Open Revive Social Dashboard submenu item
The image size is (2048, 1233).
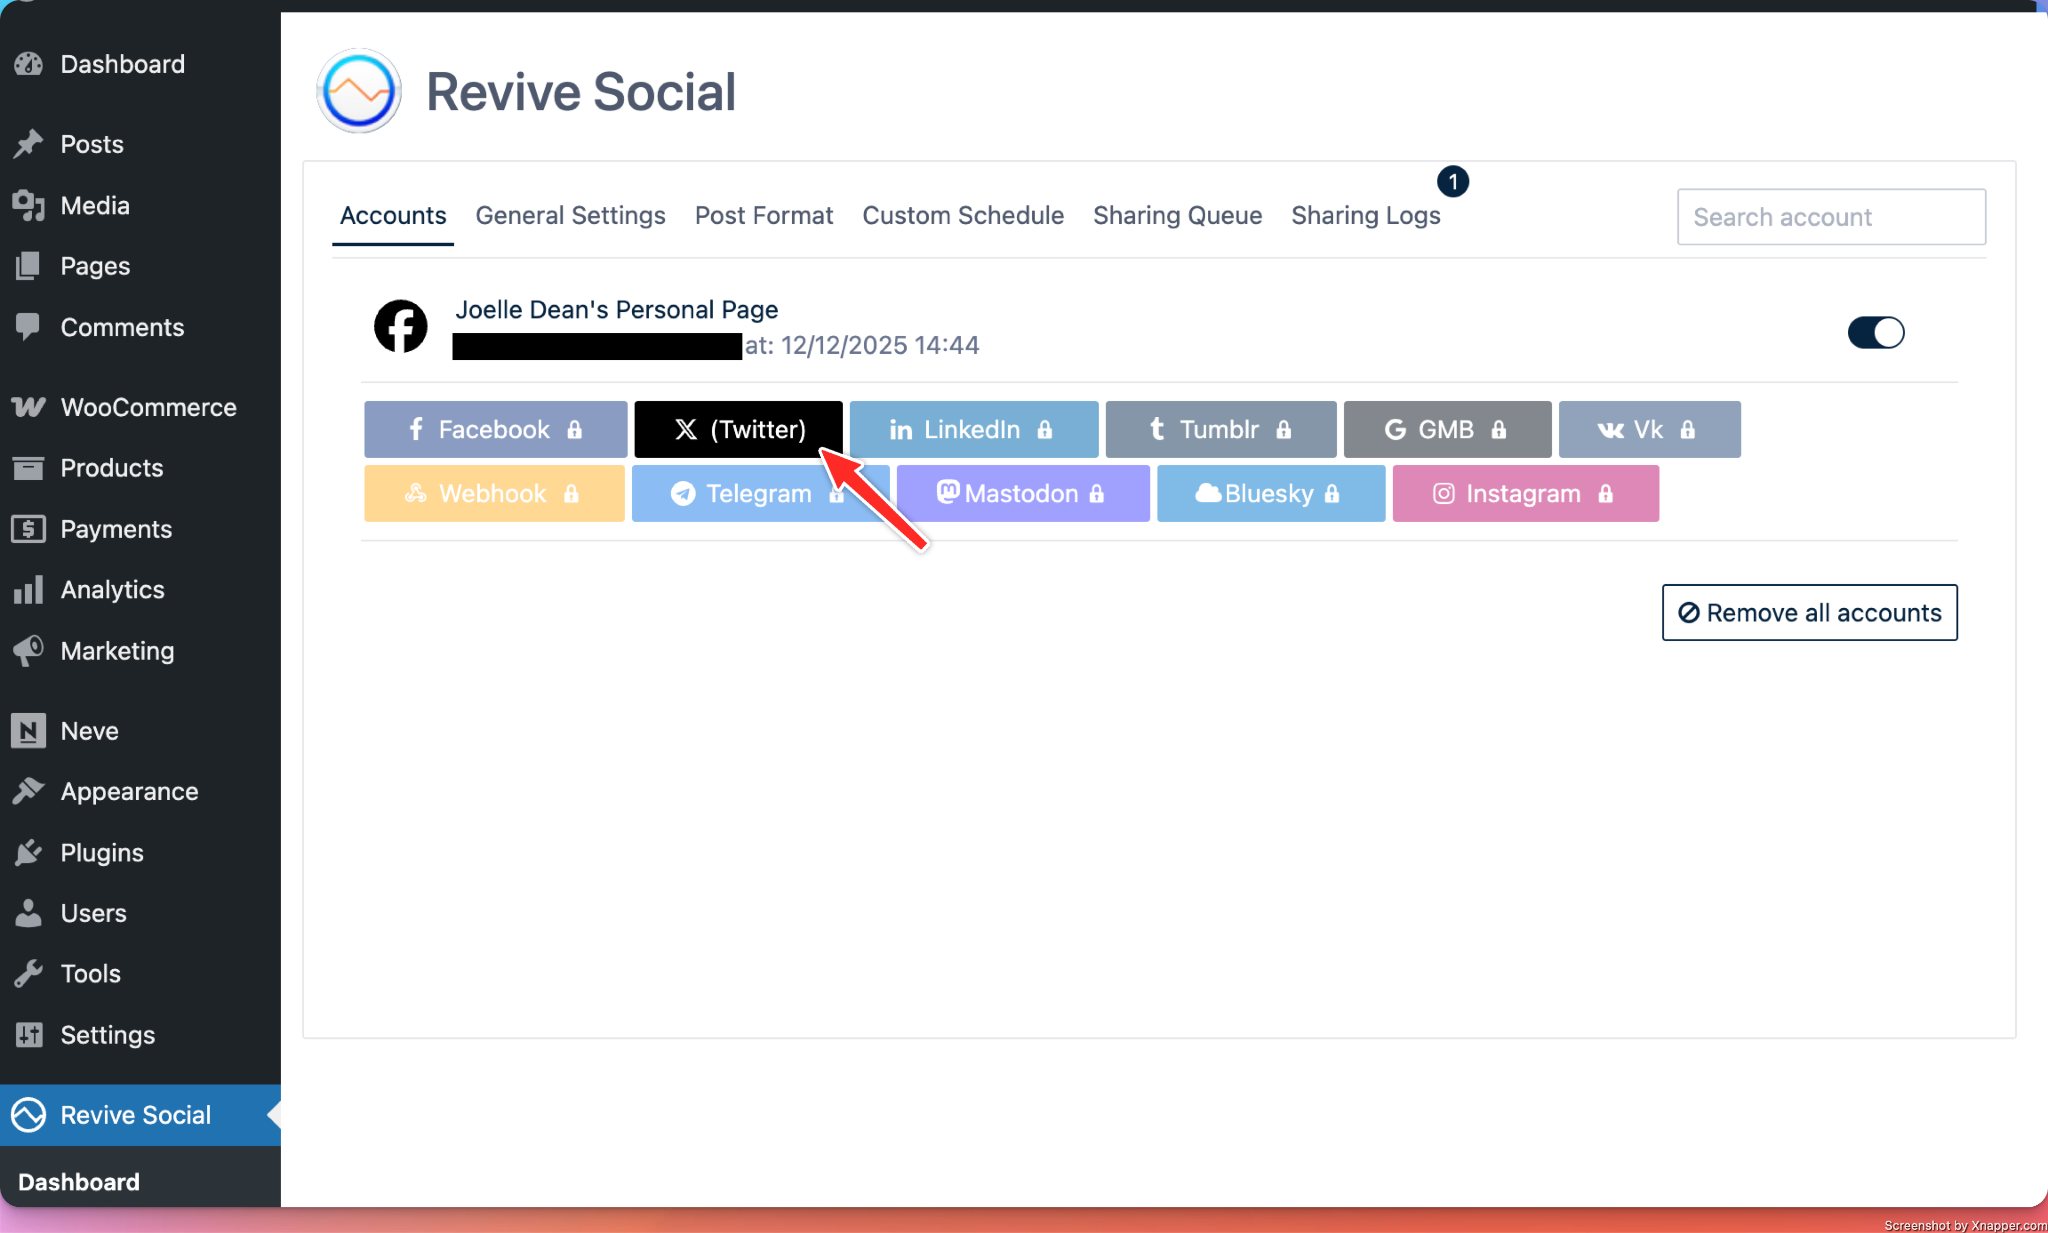[x=79, y=1182]
